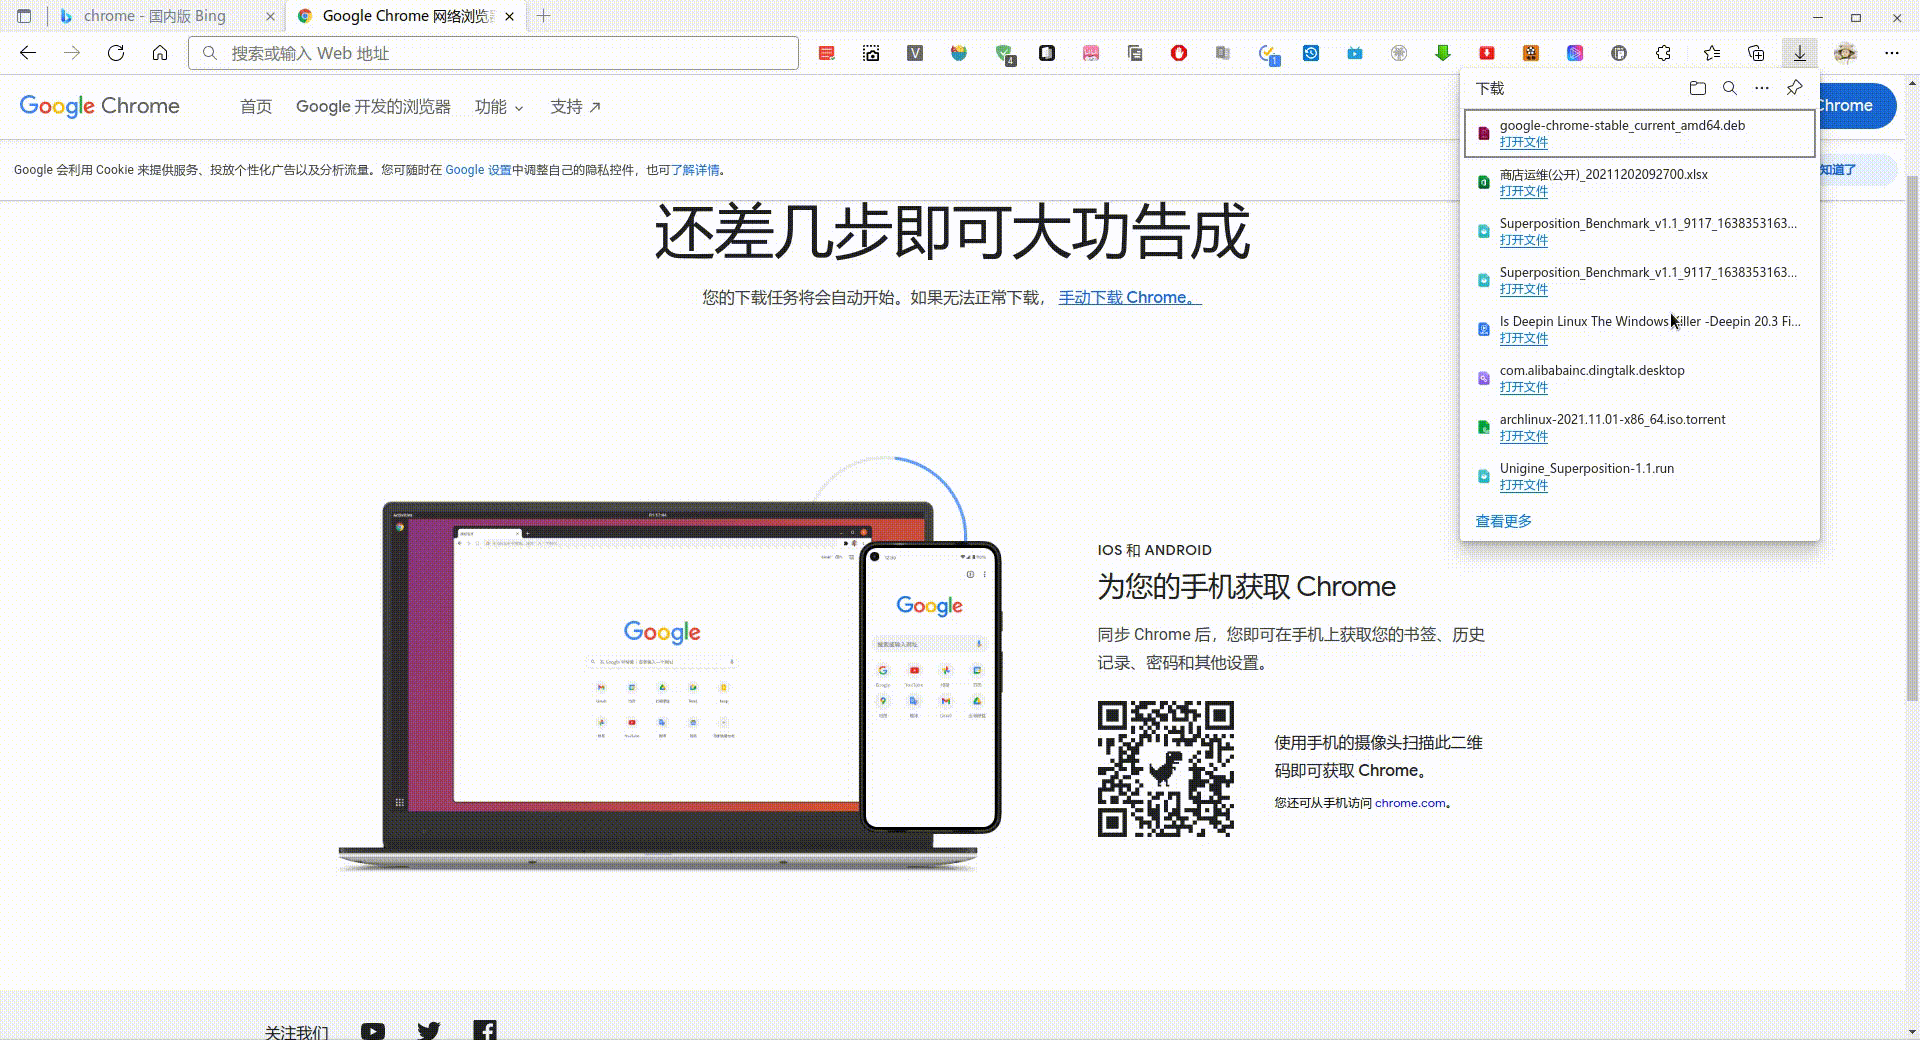Open the browser Settings and more menu
The height and width of the screenshot is (1040, 1920).
1891,53
